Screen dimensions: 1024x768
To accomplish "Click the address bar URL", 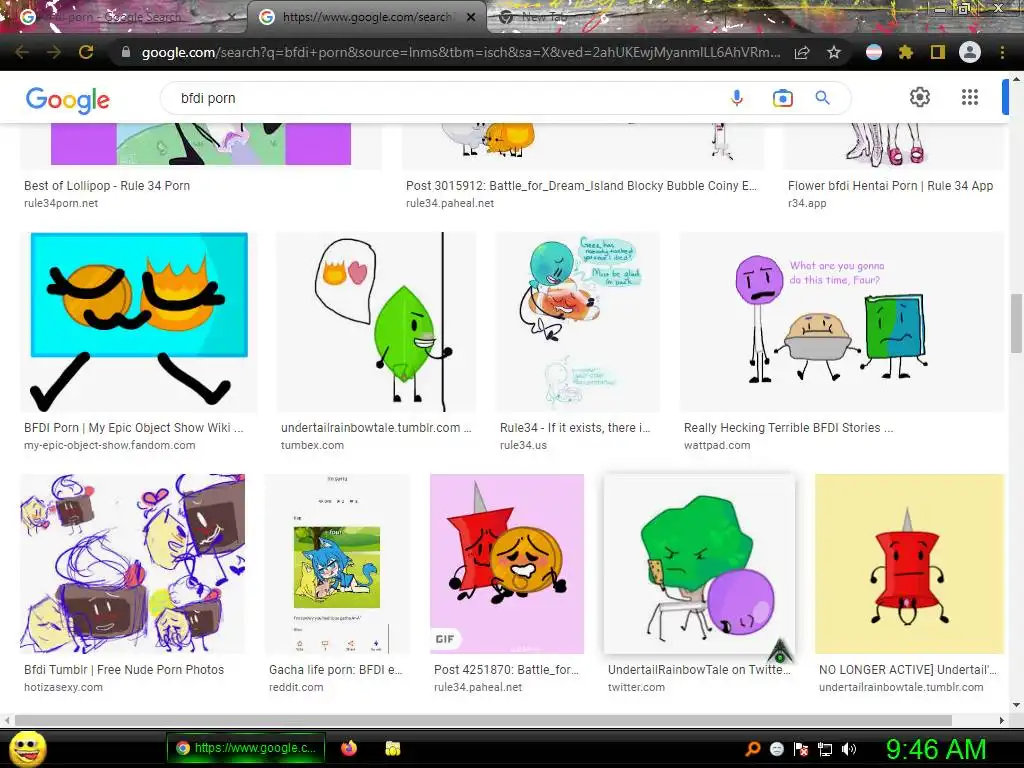I will point(460,52).
